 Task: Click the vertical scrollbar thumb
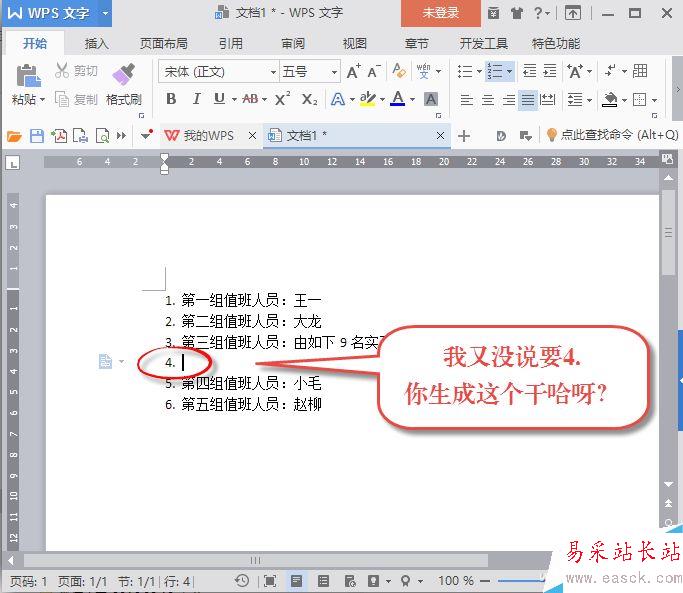[668, 232]
